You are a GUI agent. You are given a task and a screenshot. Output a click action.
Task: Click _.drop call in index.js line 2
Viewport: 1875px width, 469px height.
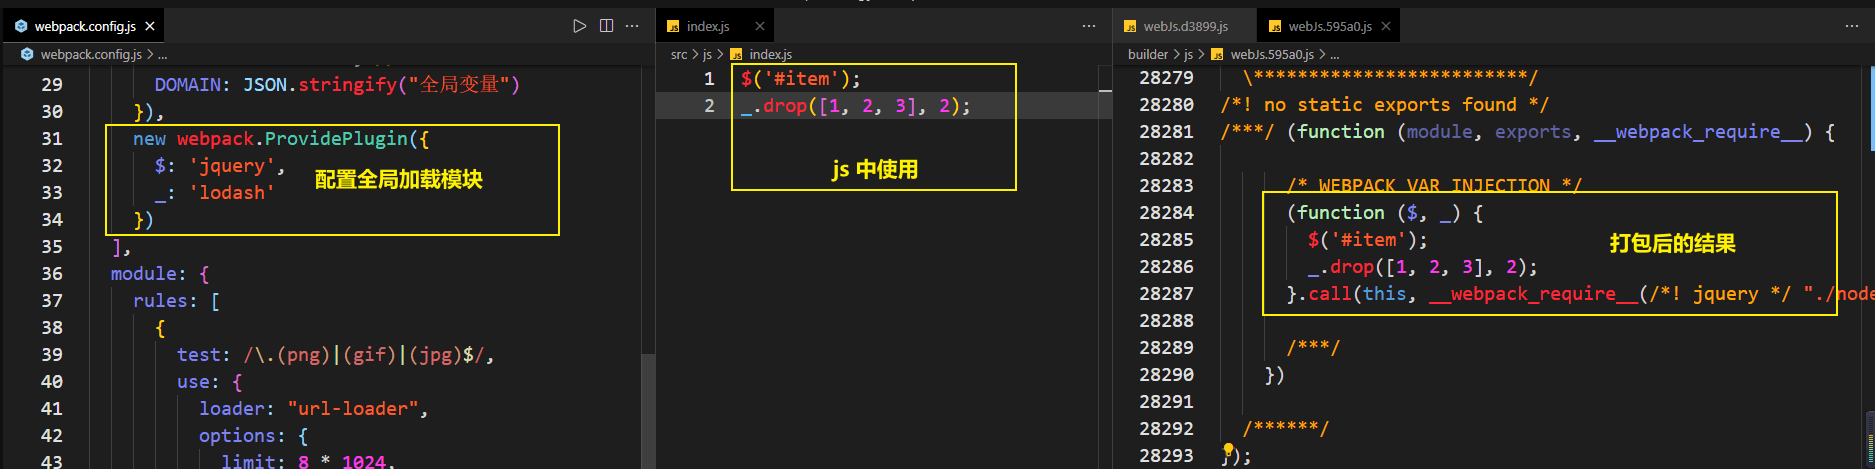click(850, 106)
